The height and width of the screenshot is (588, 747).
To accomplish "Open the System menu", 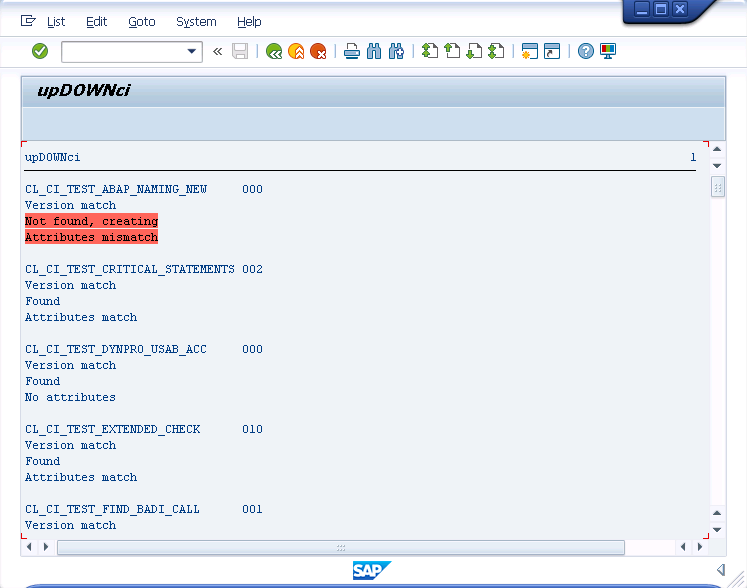I will (x=196, y=22).
